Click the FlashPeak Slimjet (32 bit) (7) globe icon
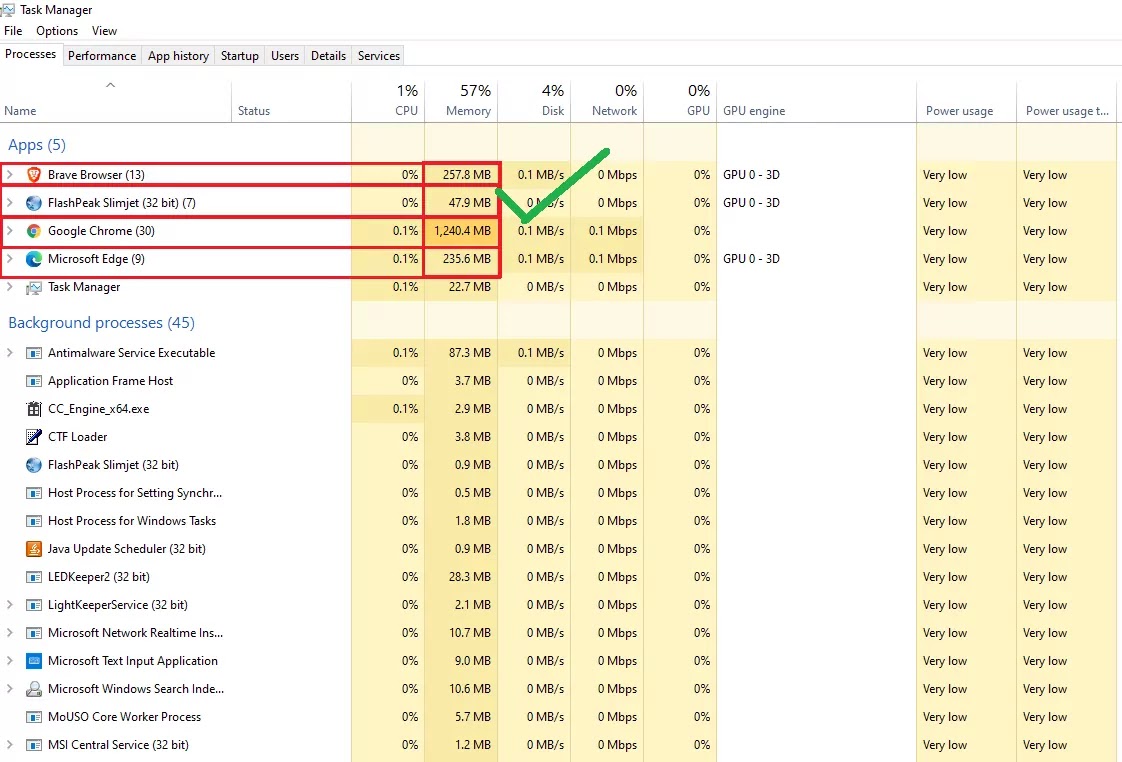Image resolution: width=1122 pixels, height=762 pixels. click(x=34, y=202)
